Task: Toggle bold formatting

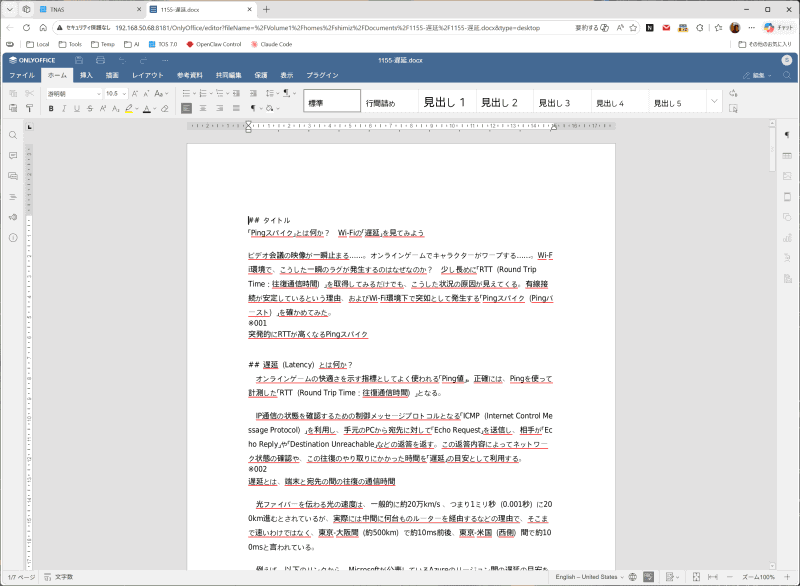Action: tap(51, 108)
